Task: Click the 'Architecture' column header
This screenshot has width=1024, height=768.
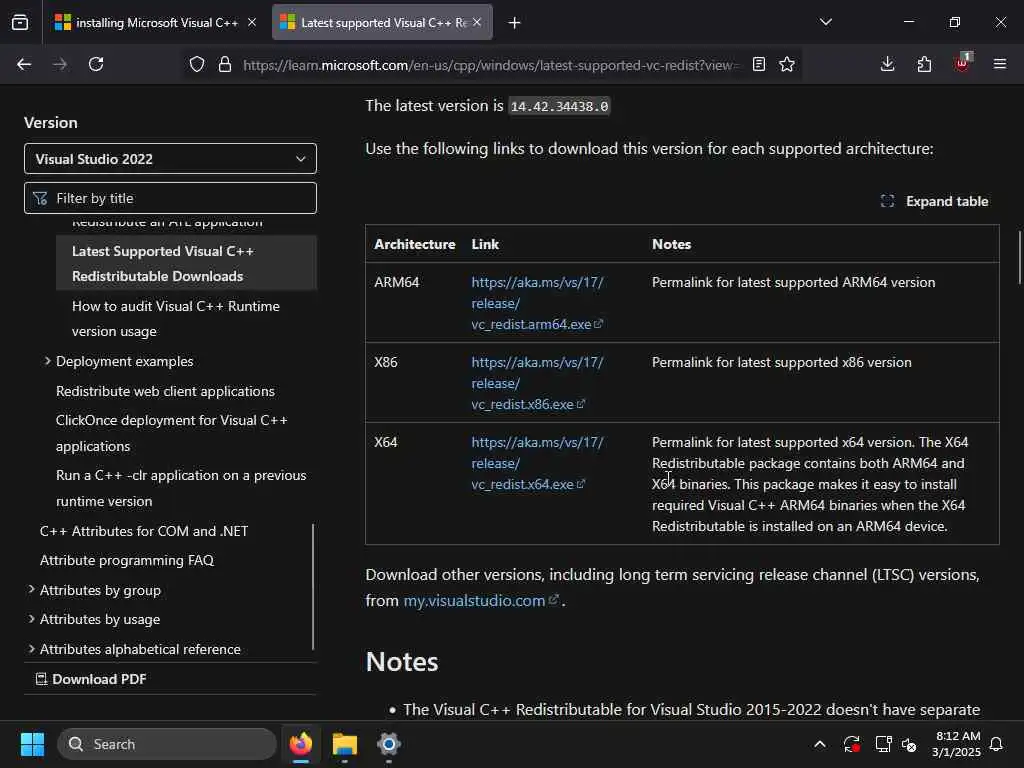Action: click(415, 244)
